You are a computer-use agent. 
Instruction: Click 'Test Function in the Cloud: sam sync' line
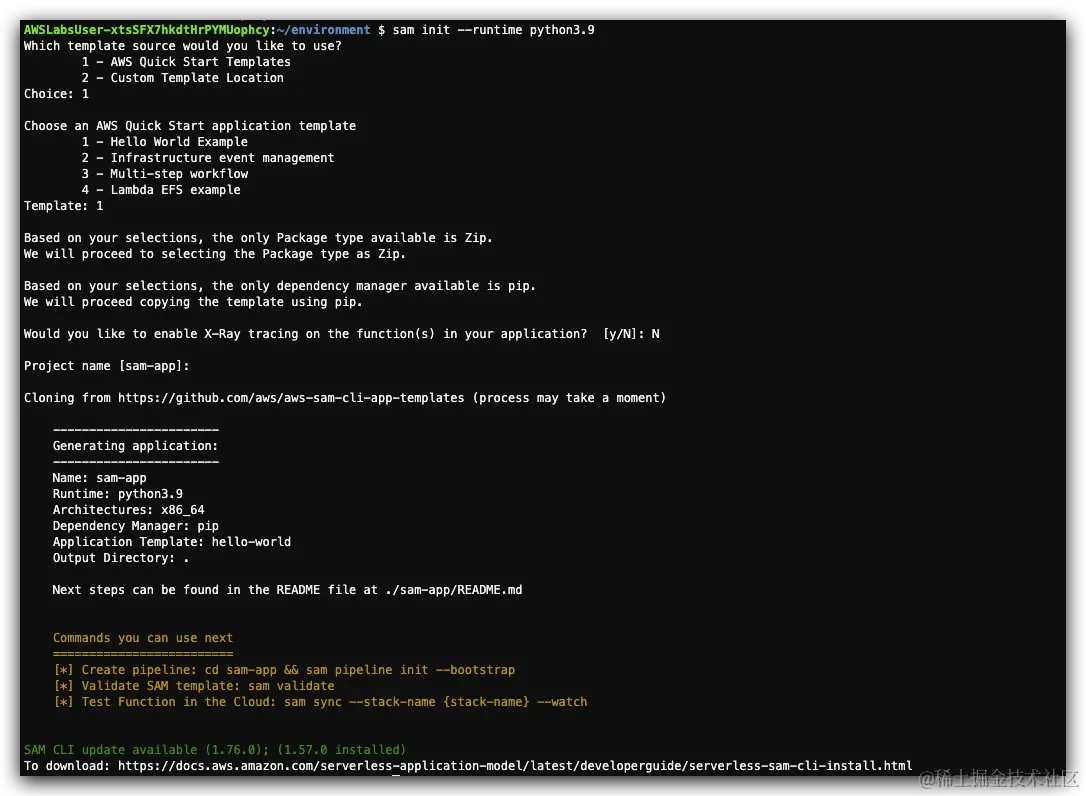320,701
